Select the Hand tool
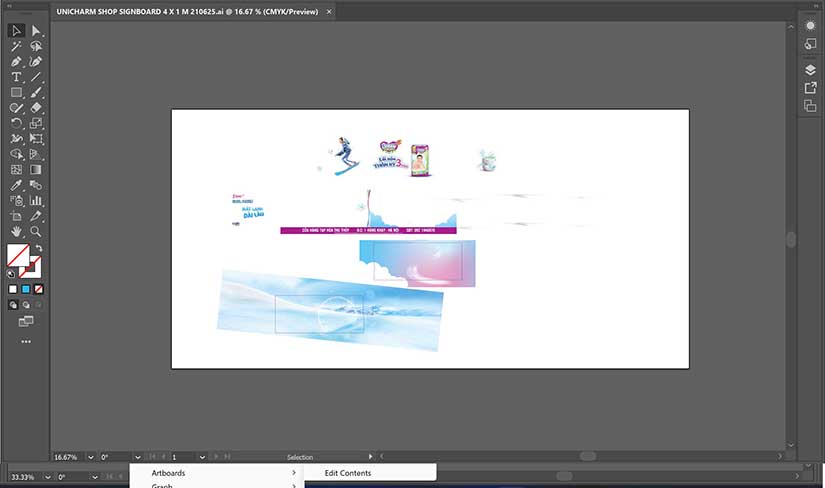 click(x=16, y=231)
